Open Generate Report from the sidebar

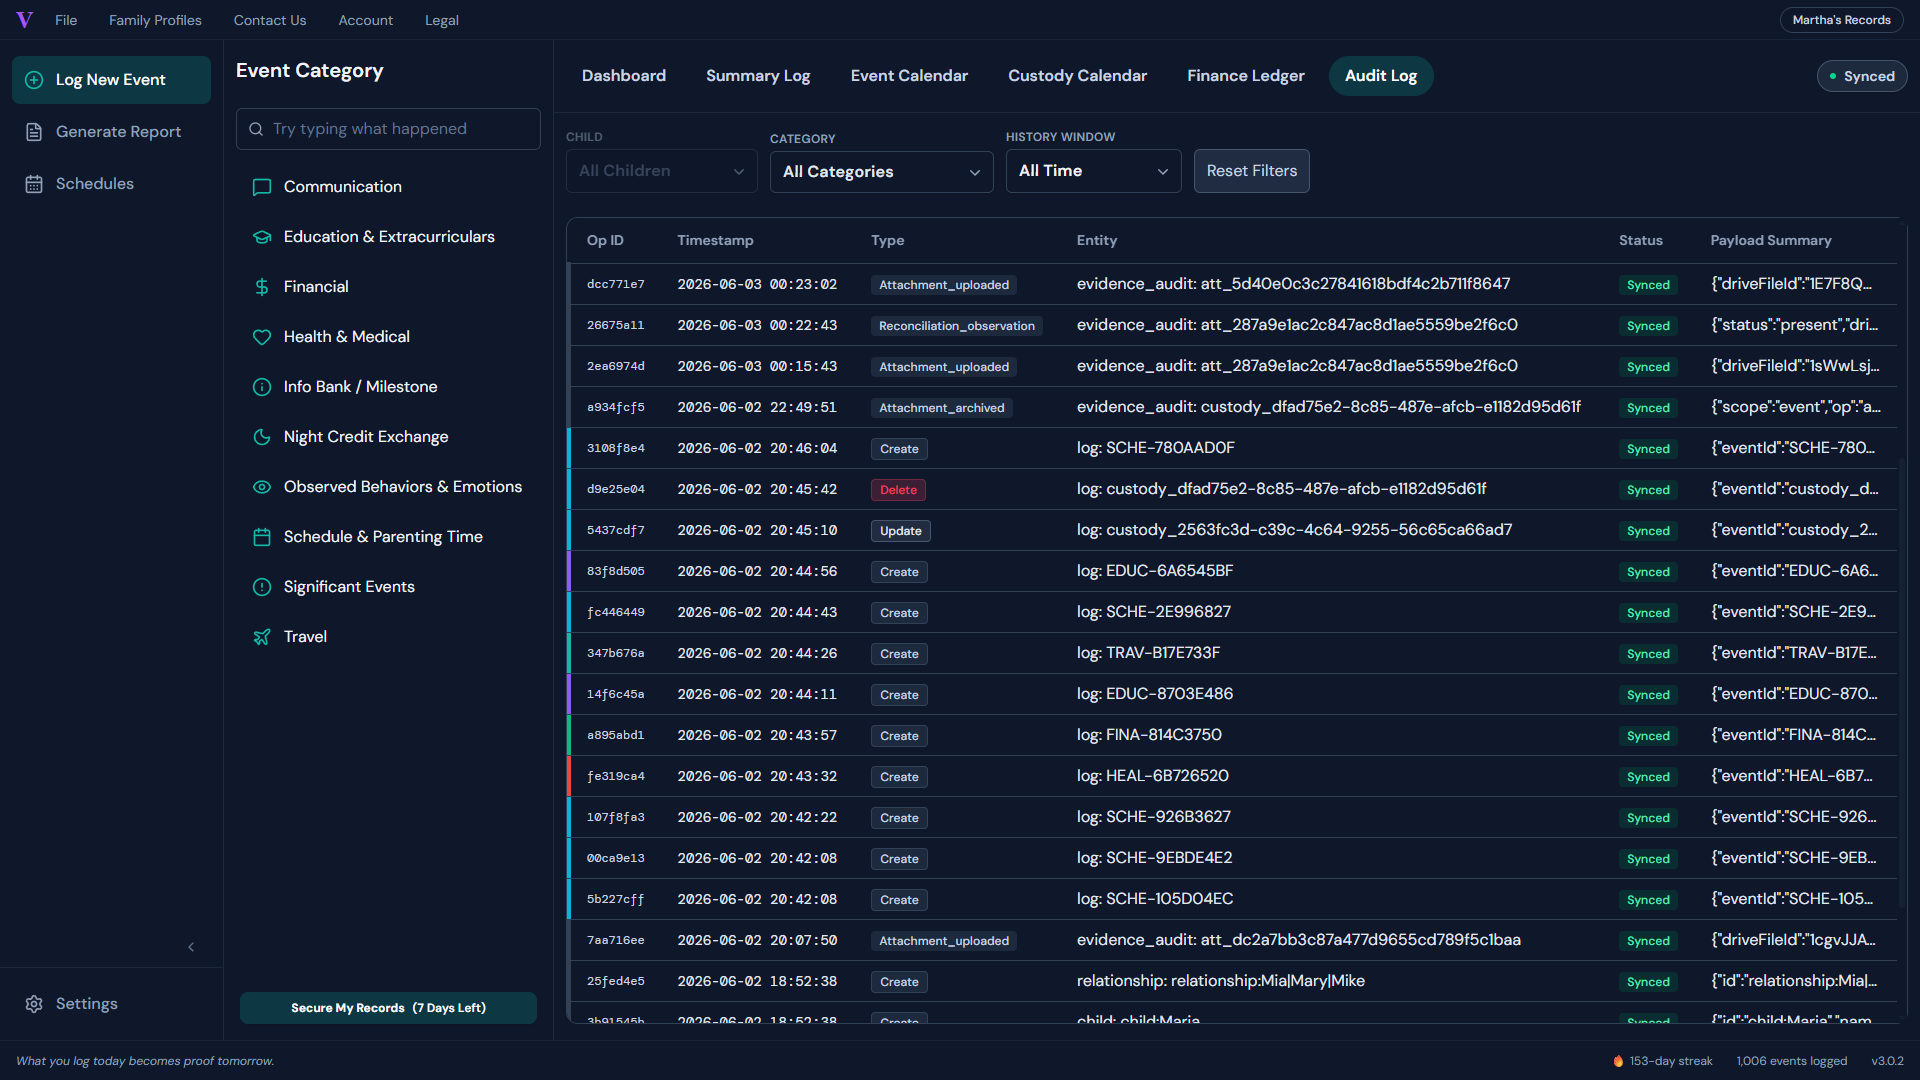click(x=111, y=132)
